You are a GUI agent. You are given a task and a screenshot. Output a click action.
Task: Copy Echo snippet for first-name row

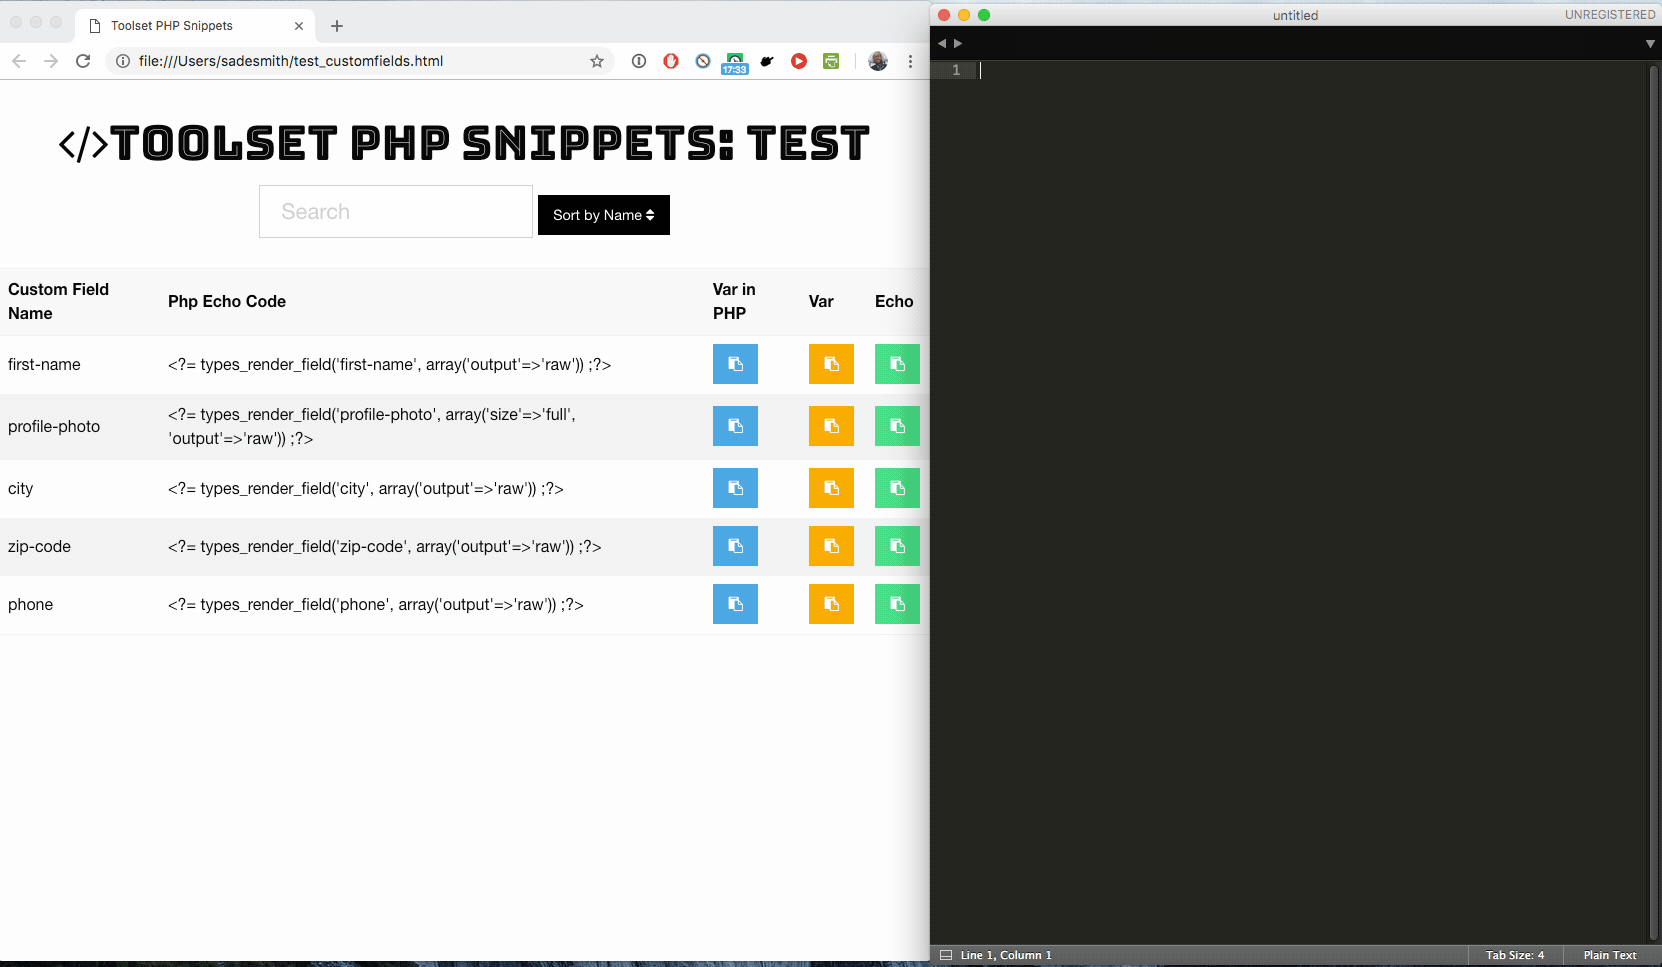pyautogui.click(x=897, y=364)
